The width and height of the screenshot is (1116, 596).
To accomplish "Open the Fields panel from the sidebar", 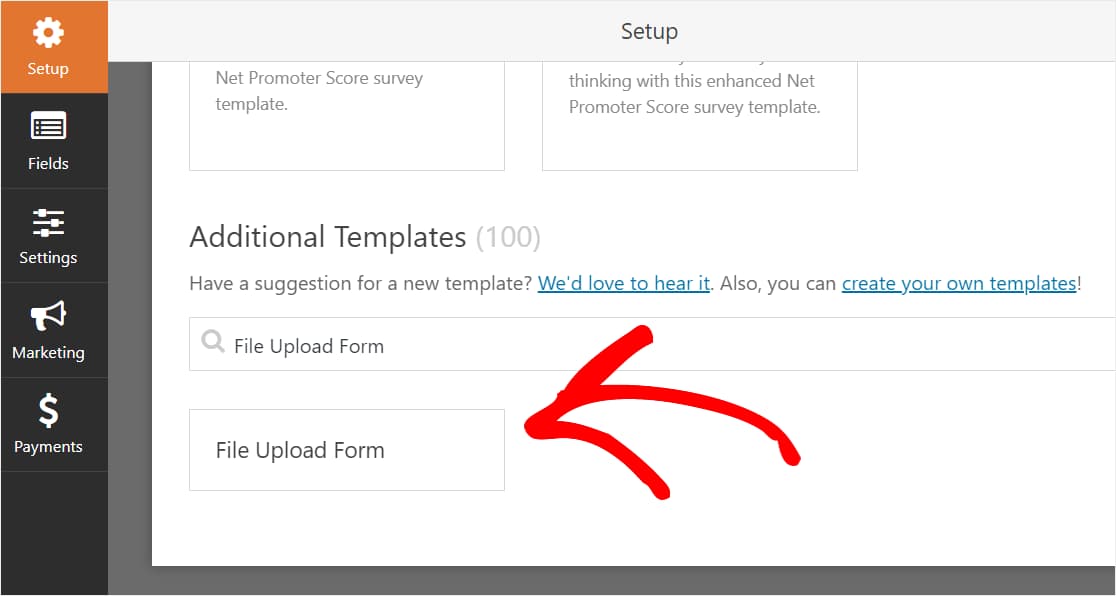I will click(46, 140).
